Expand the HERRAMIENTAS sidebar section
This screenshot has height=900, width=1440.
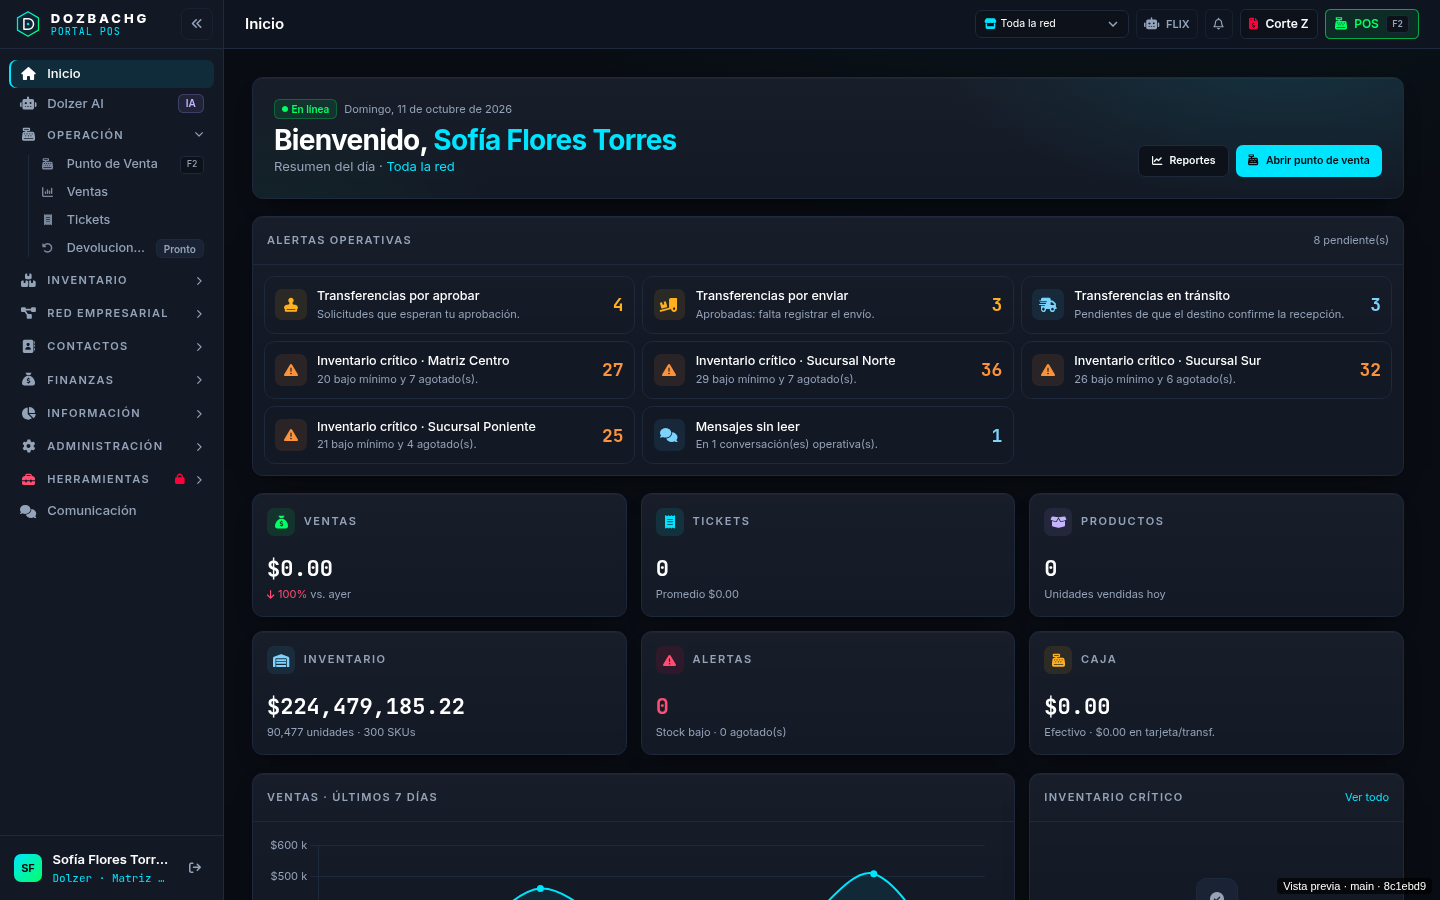111,479
